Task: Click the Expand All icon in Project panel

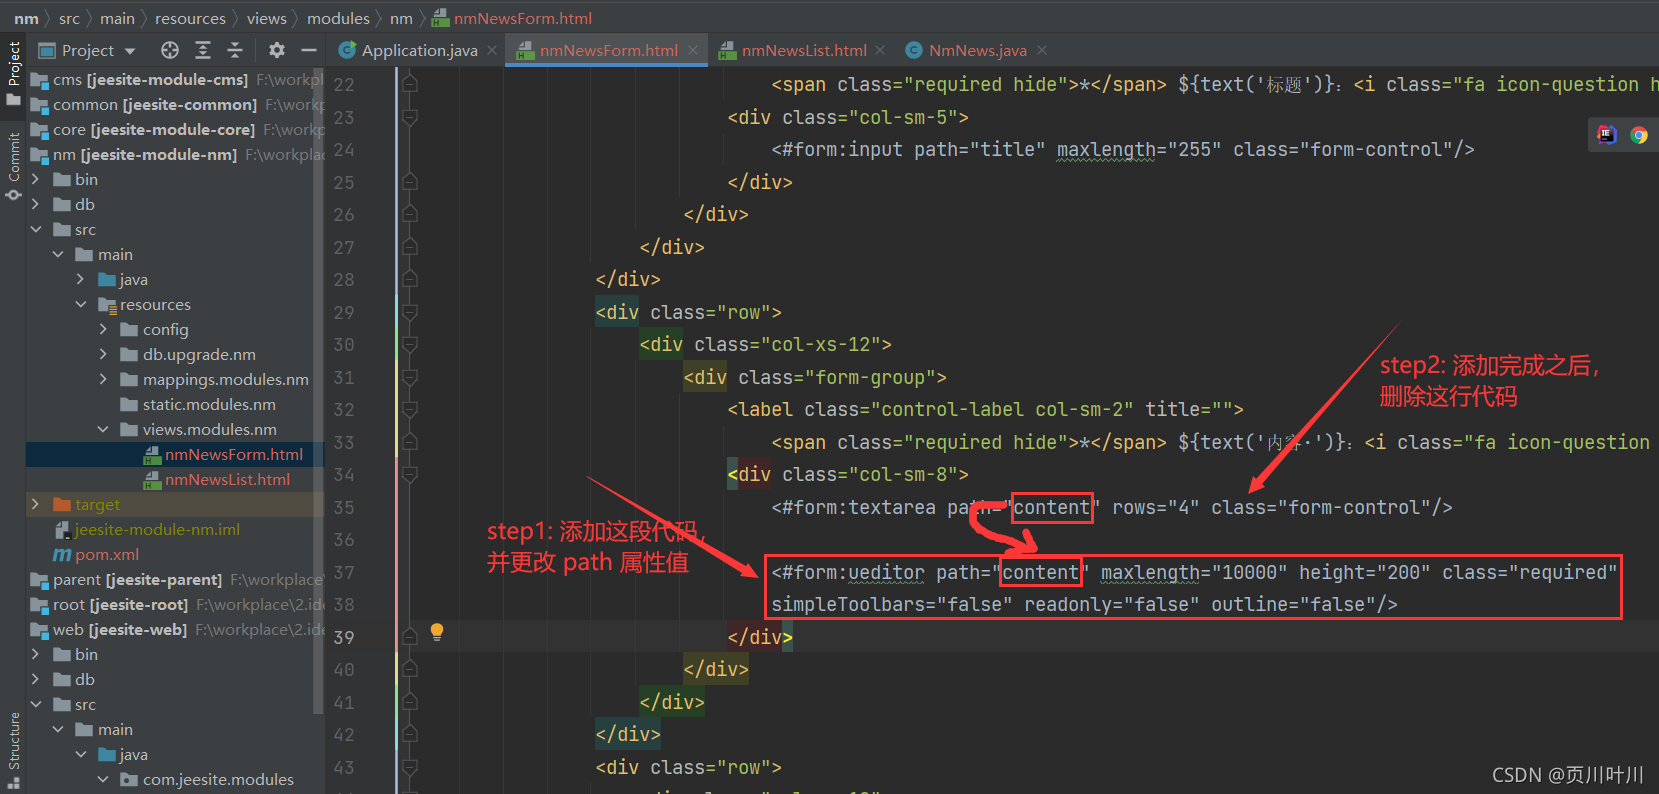Action: tap(203, 50)
